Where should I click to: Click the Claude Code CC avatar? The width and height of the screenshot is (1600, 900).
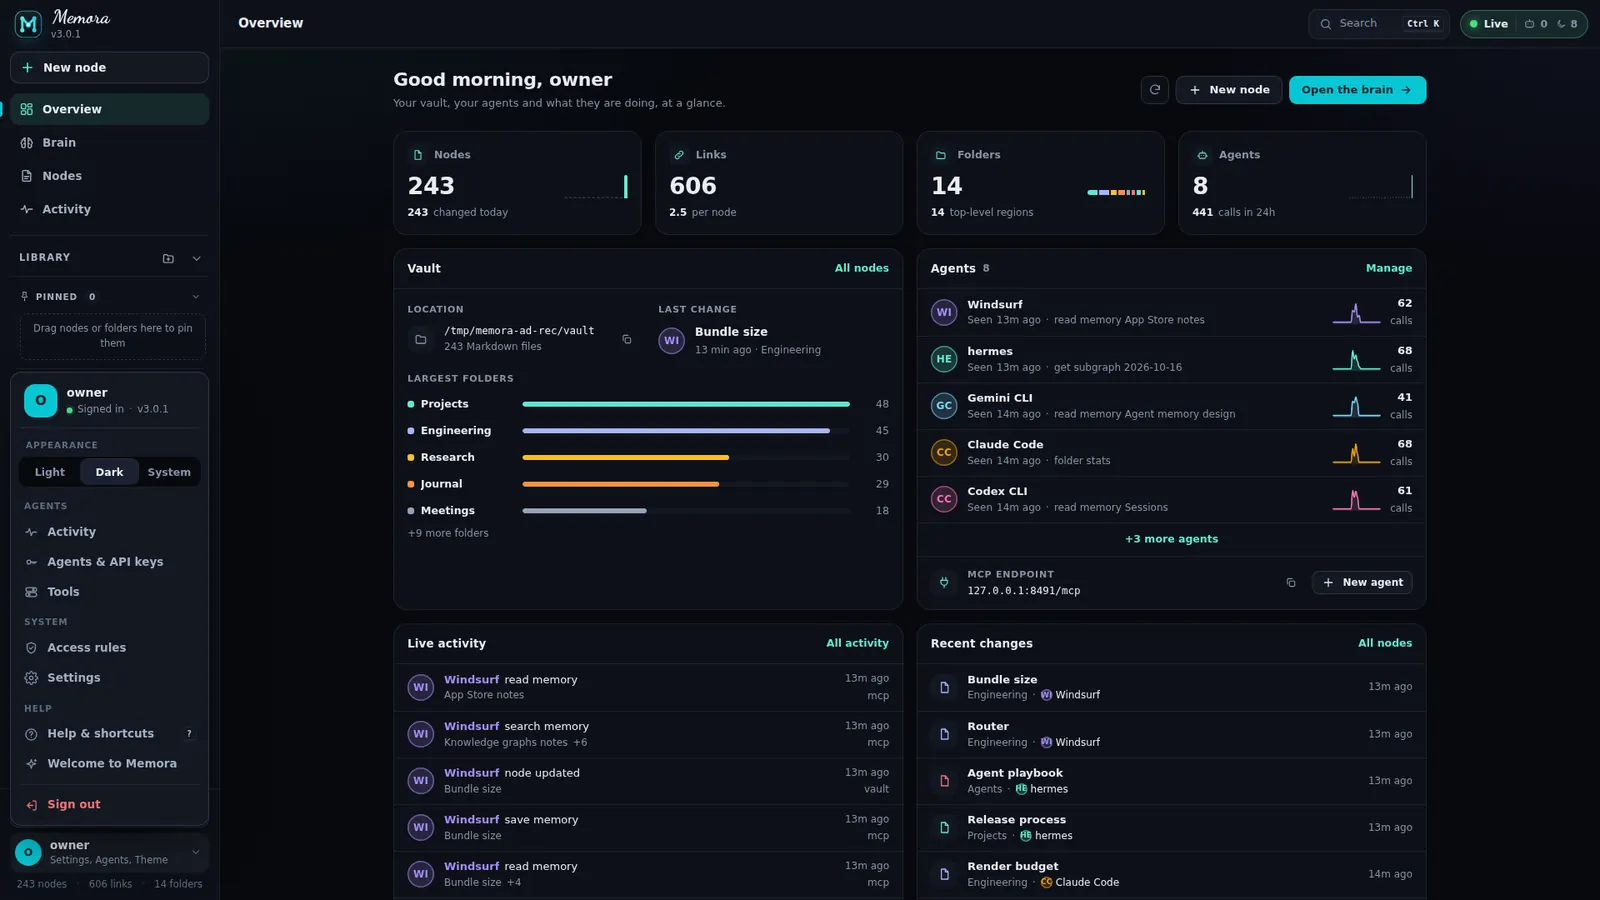click(x=944, y=452)
